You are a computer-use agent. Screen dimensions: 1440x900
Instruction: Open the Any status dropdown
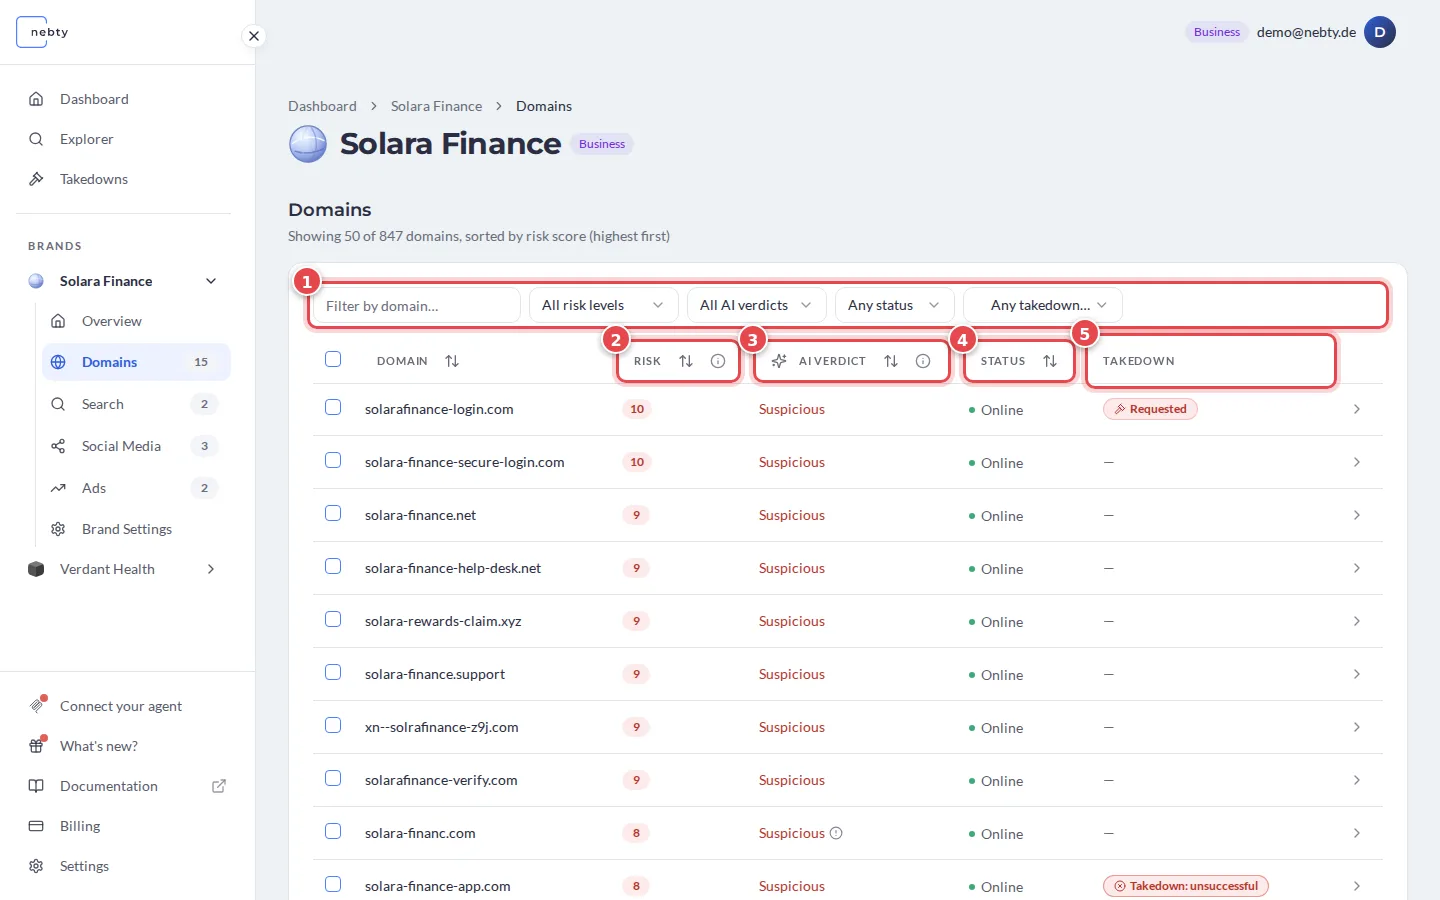pos(894,305)
